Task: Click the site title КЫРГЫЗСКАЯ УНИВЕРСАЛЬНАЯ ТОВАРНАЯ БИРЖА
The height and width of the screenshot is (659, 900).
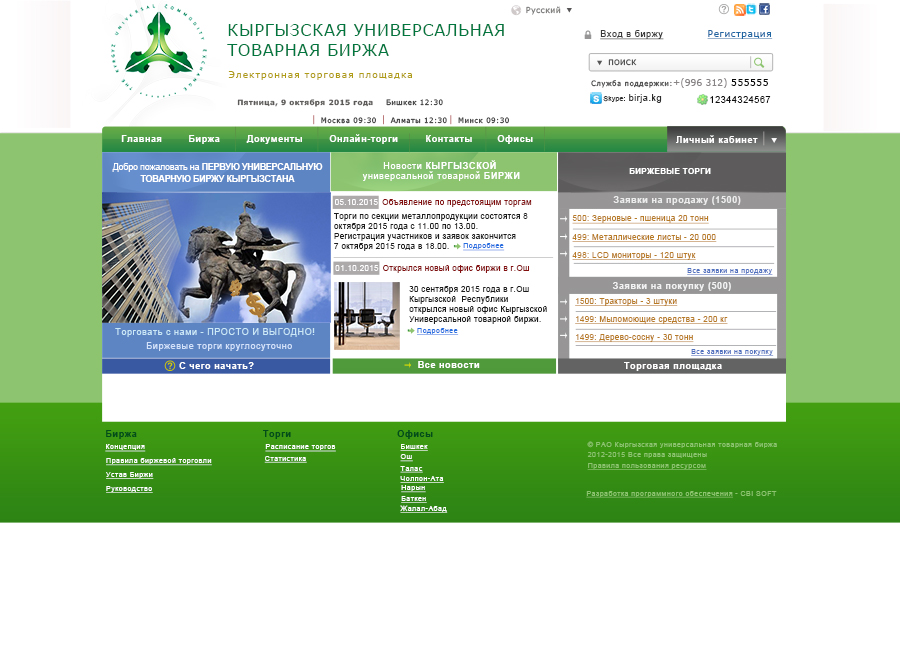Action: tap(366, 40)
